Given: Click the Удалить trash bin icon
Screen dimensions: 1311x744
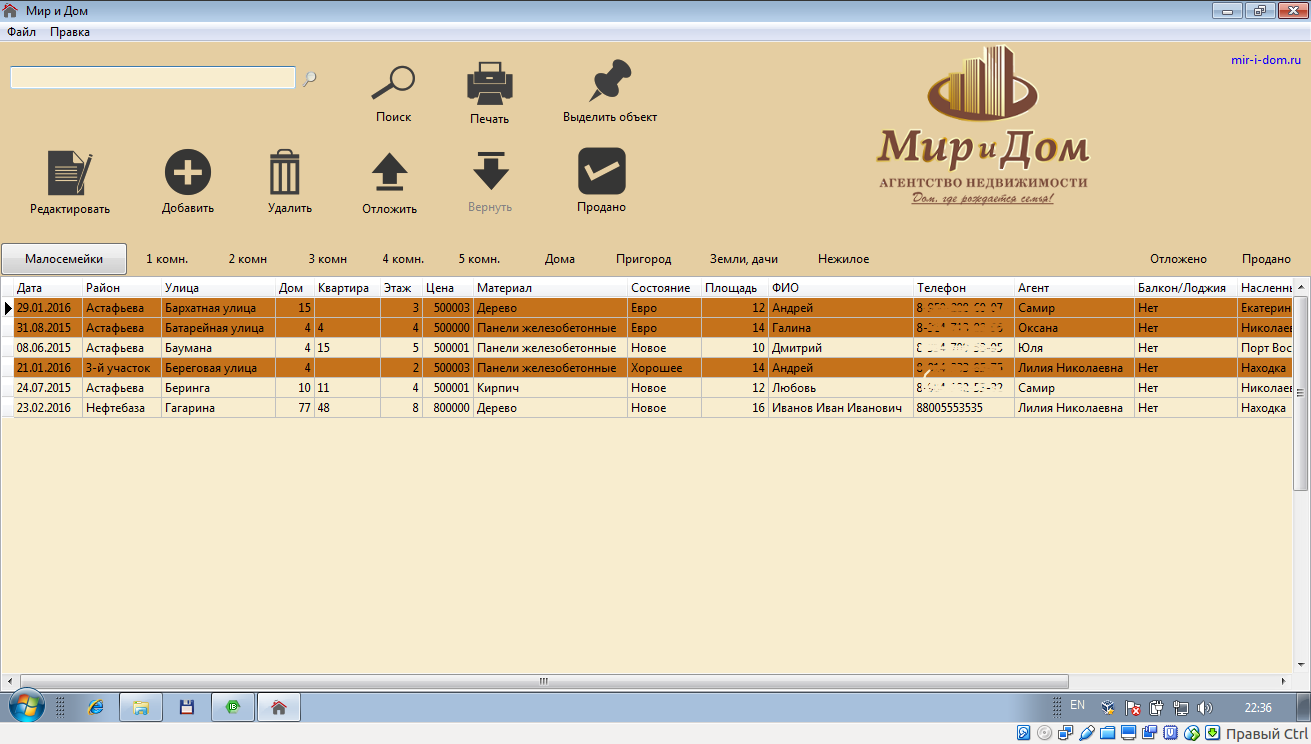Looking at the screenshot, I should pos(285,172).
